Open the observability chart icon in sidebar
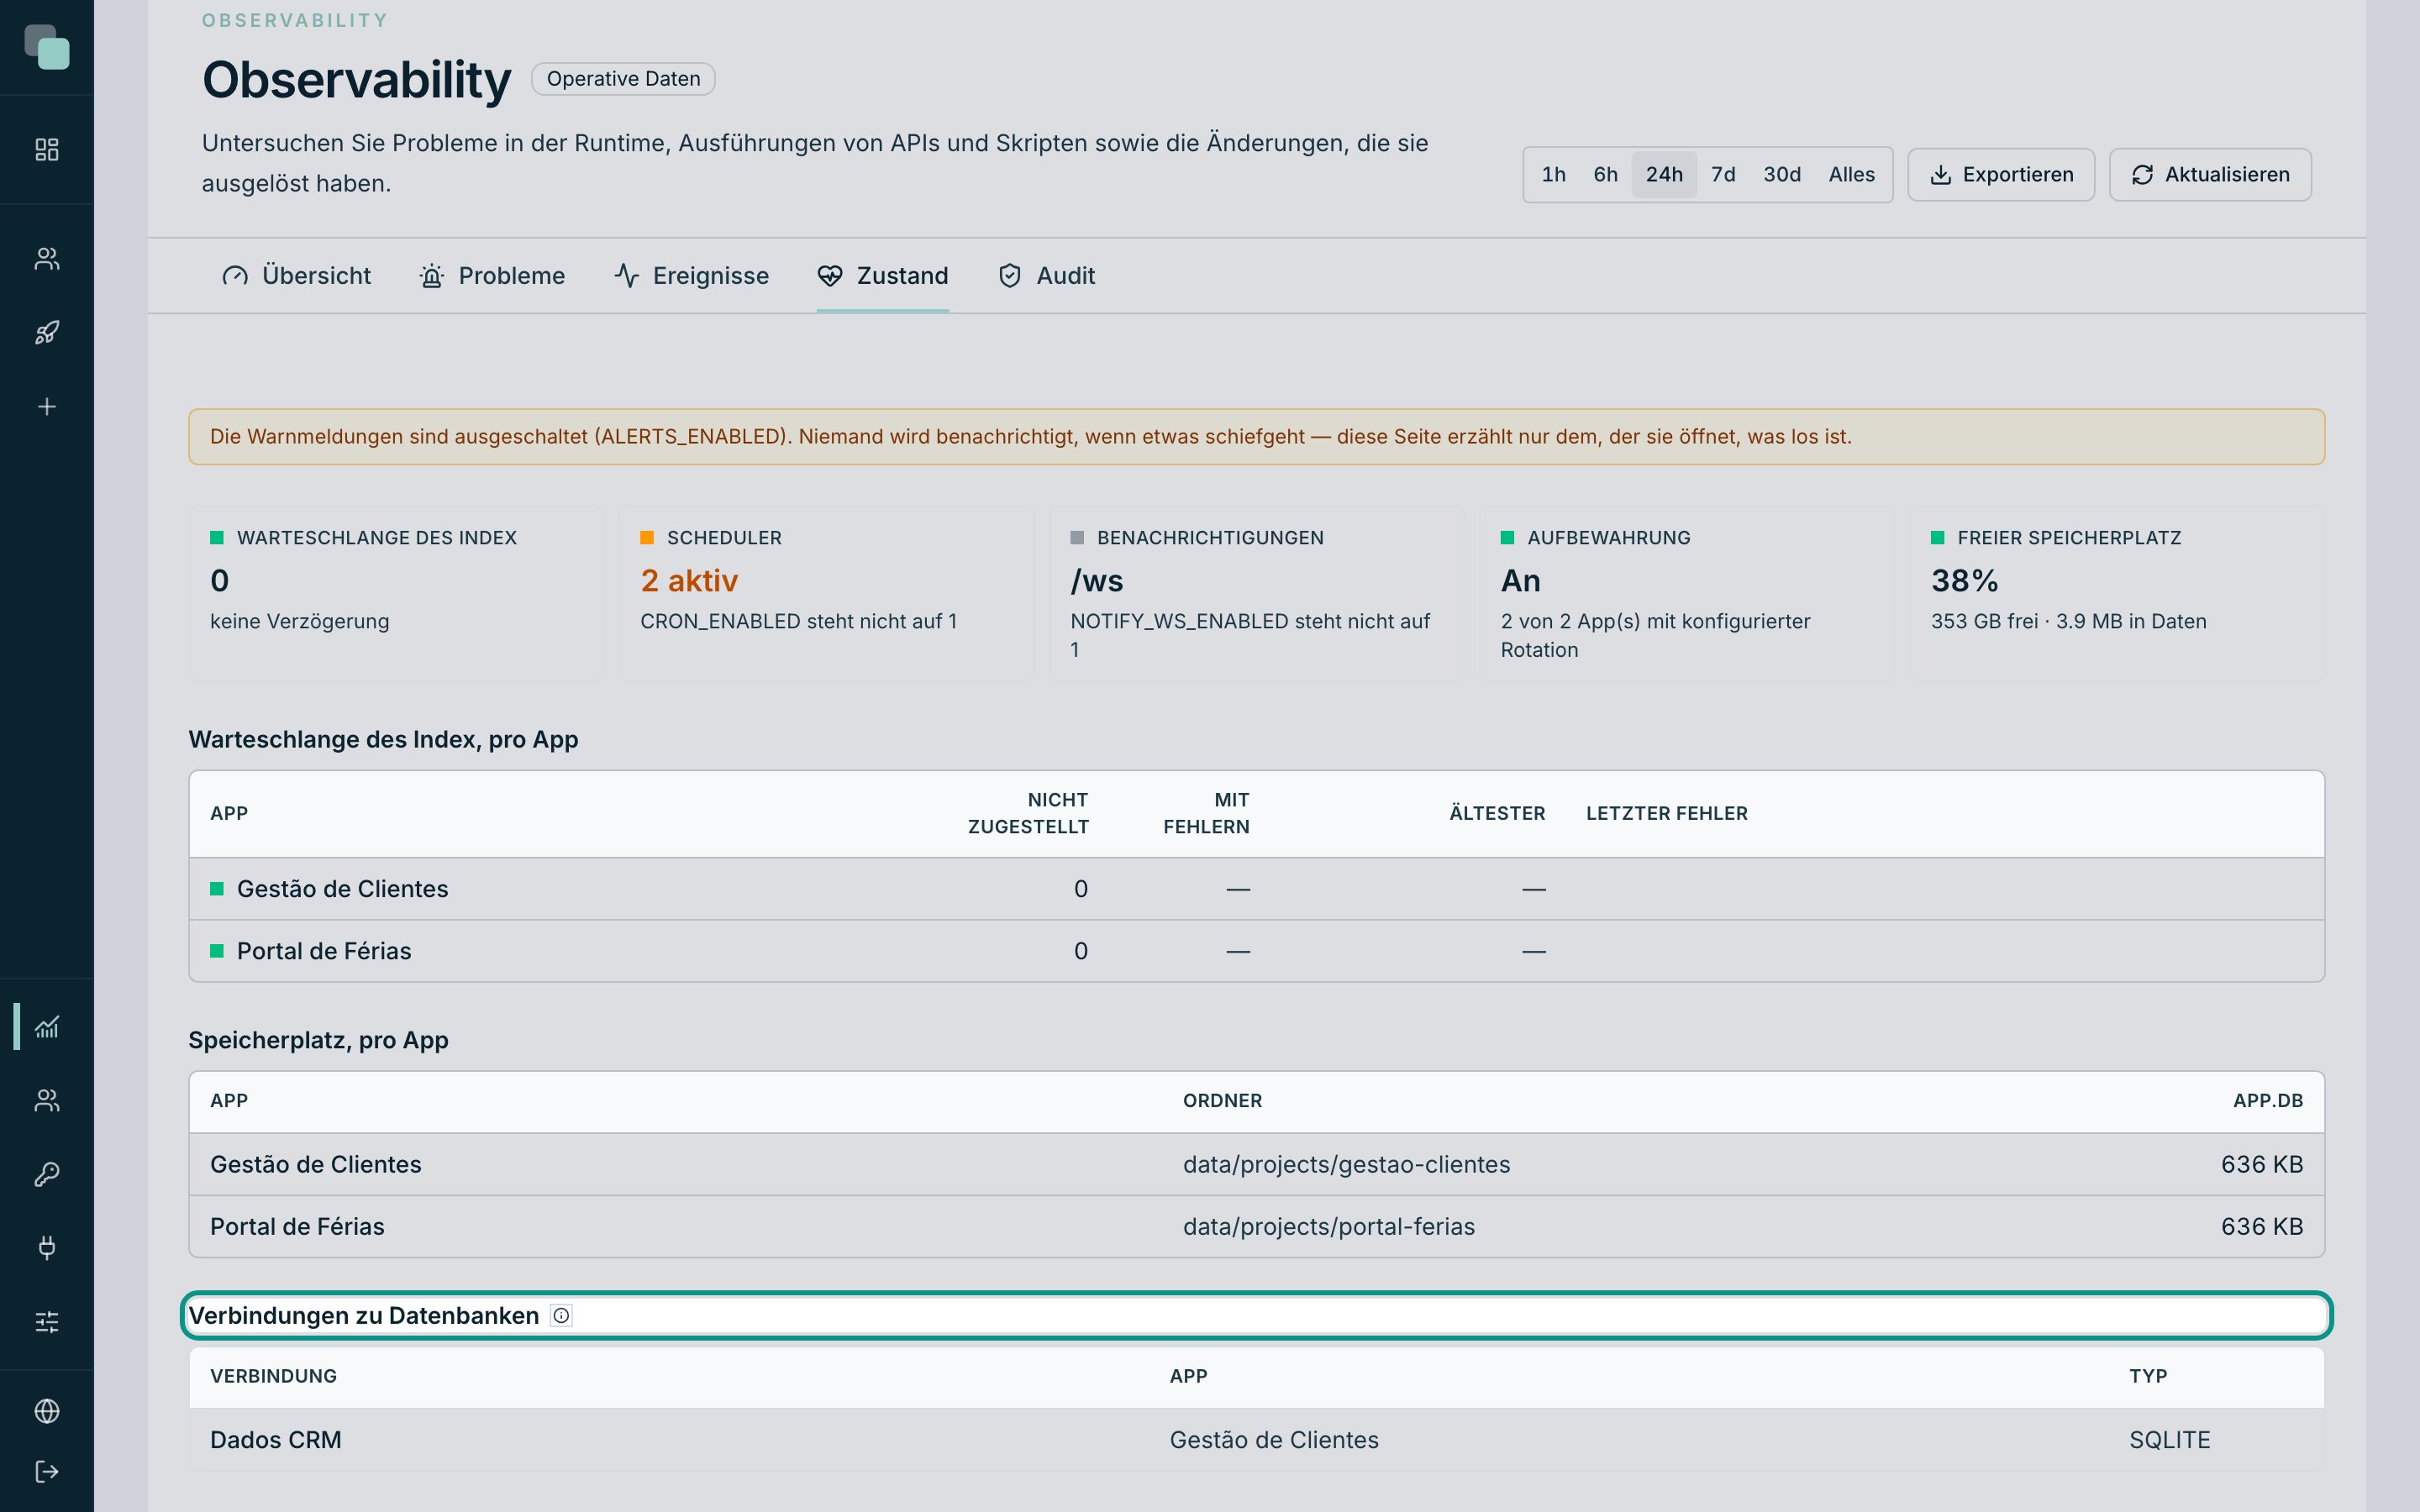Image resolution: width=2420 pixels, height=1512 pixels. tap(47, 1027)
